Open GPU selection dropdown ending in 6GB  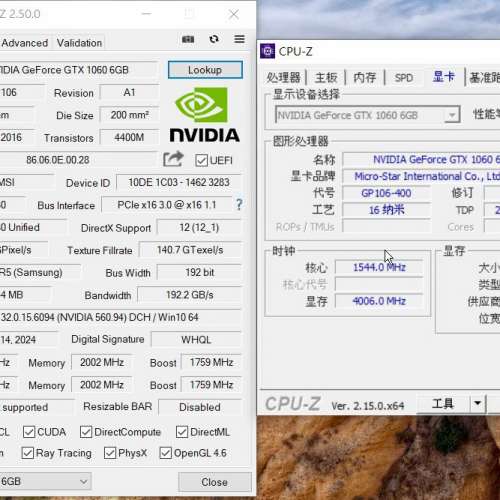(x=45, y=481)
